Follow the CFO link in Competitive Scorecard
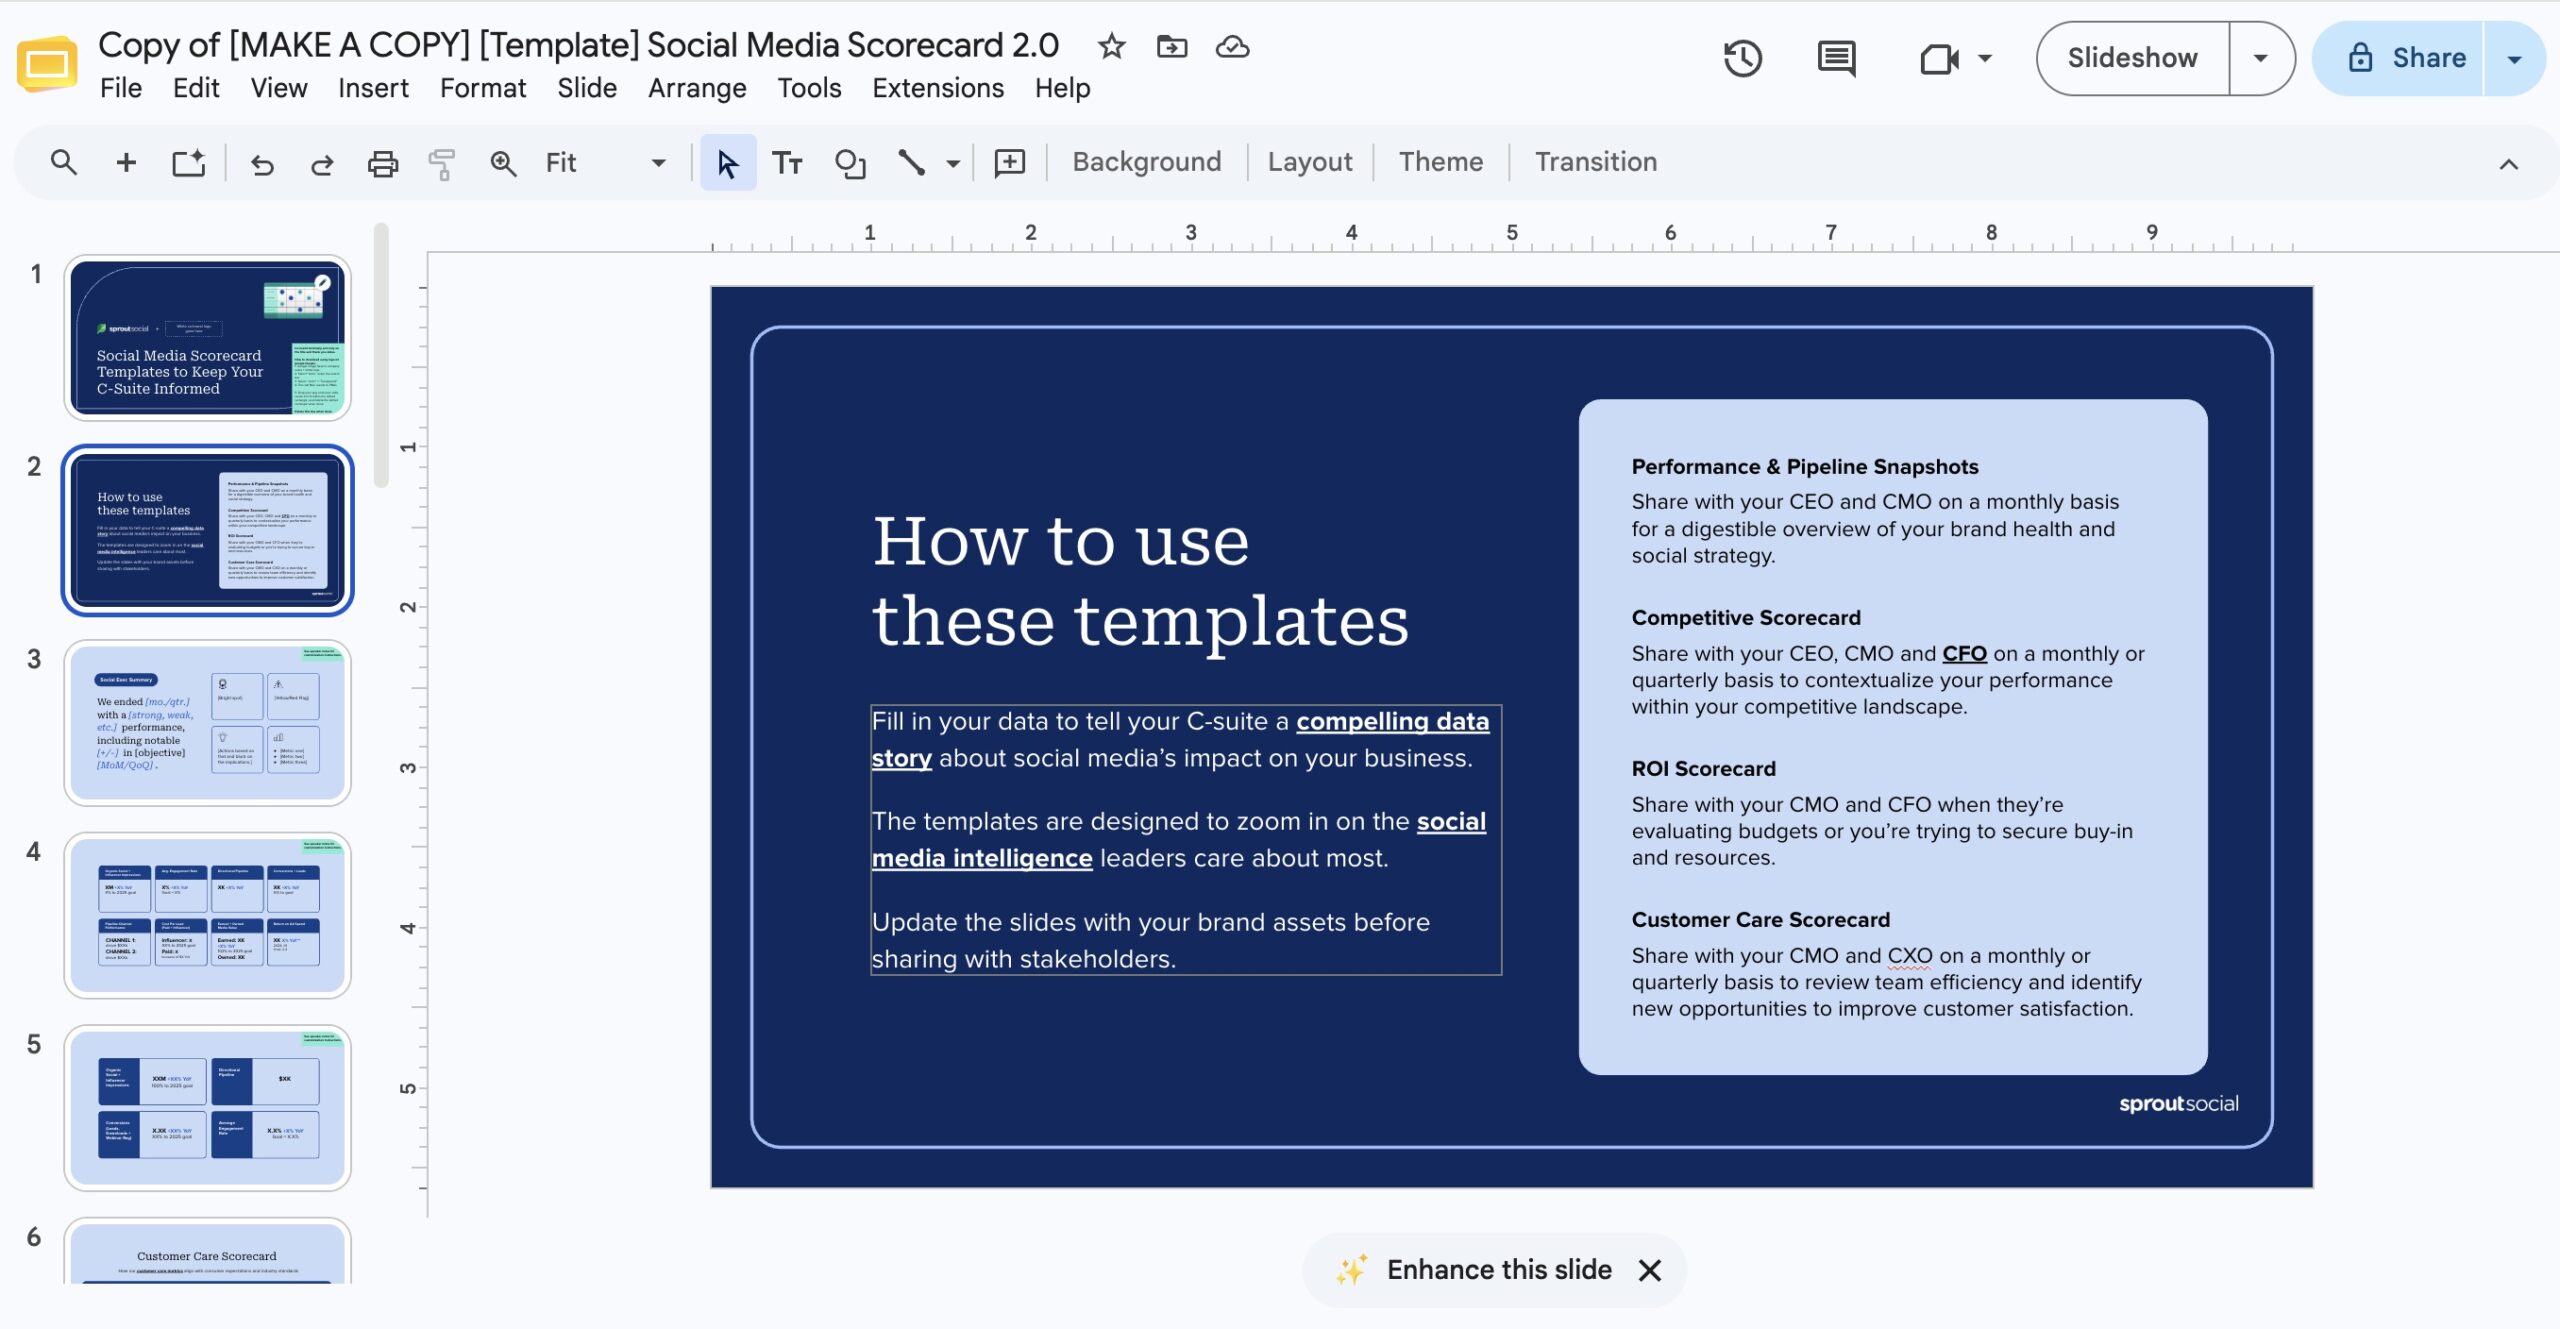This screenshot has width=2560, height=1329. pos(1964,653)
